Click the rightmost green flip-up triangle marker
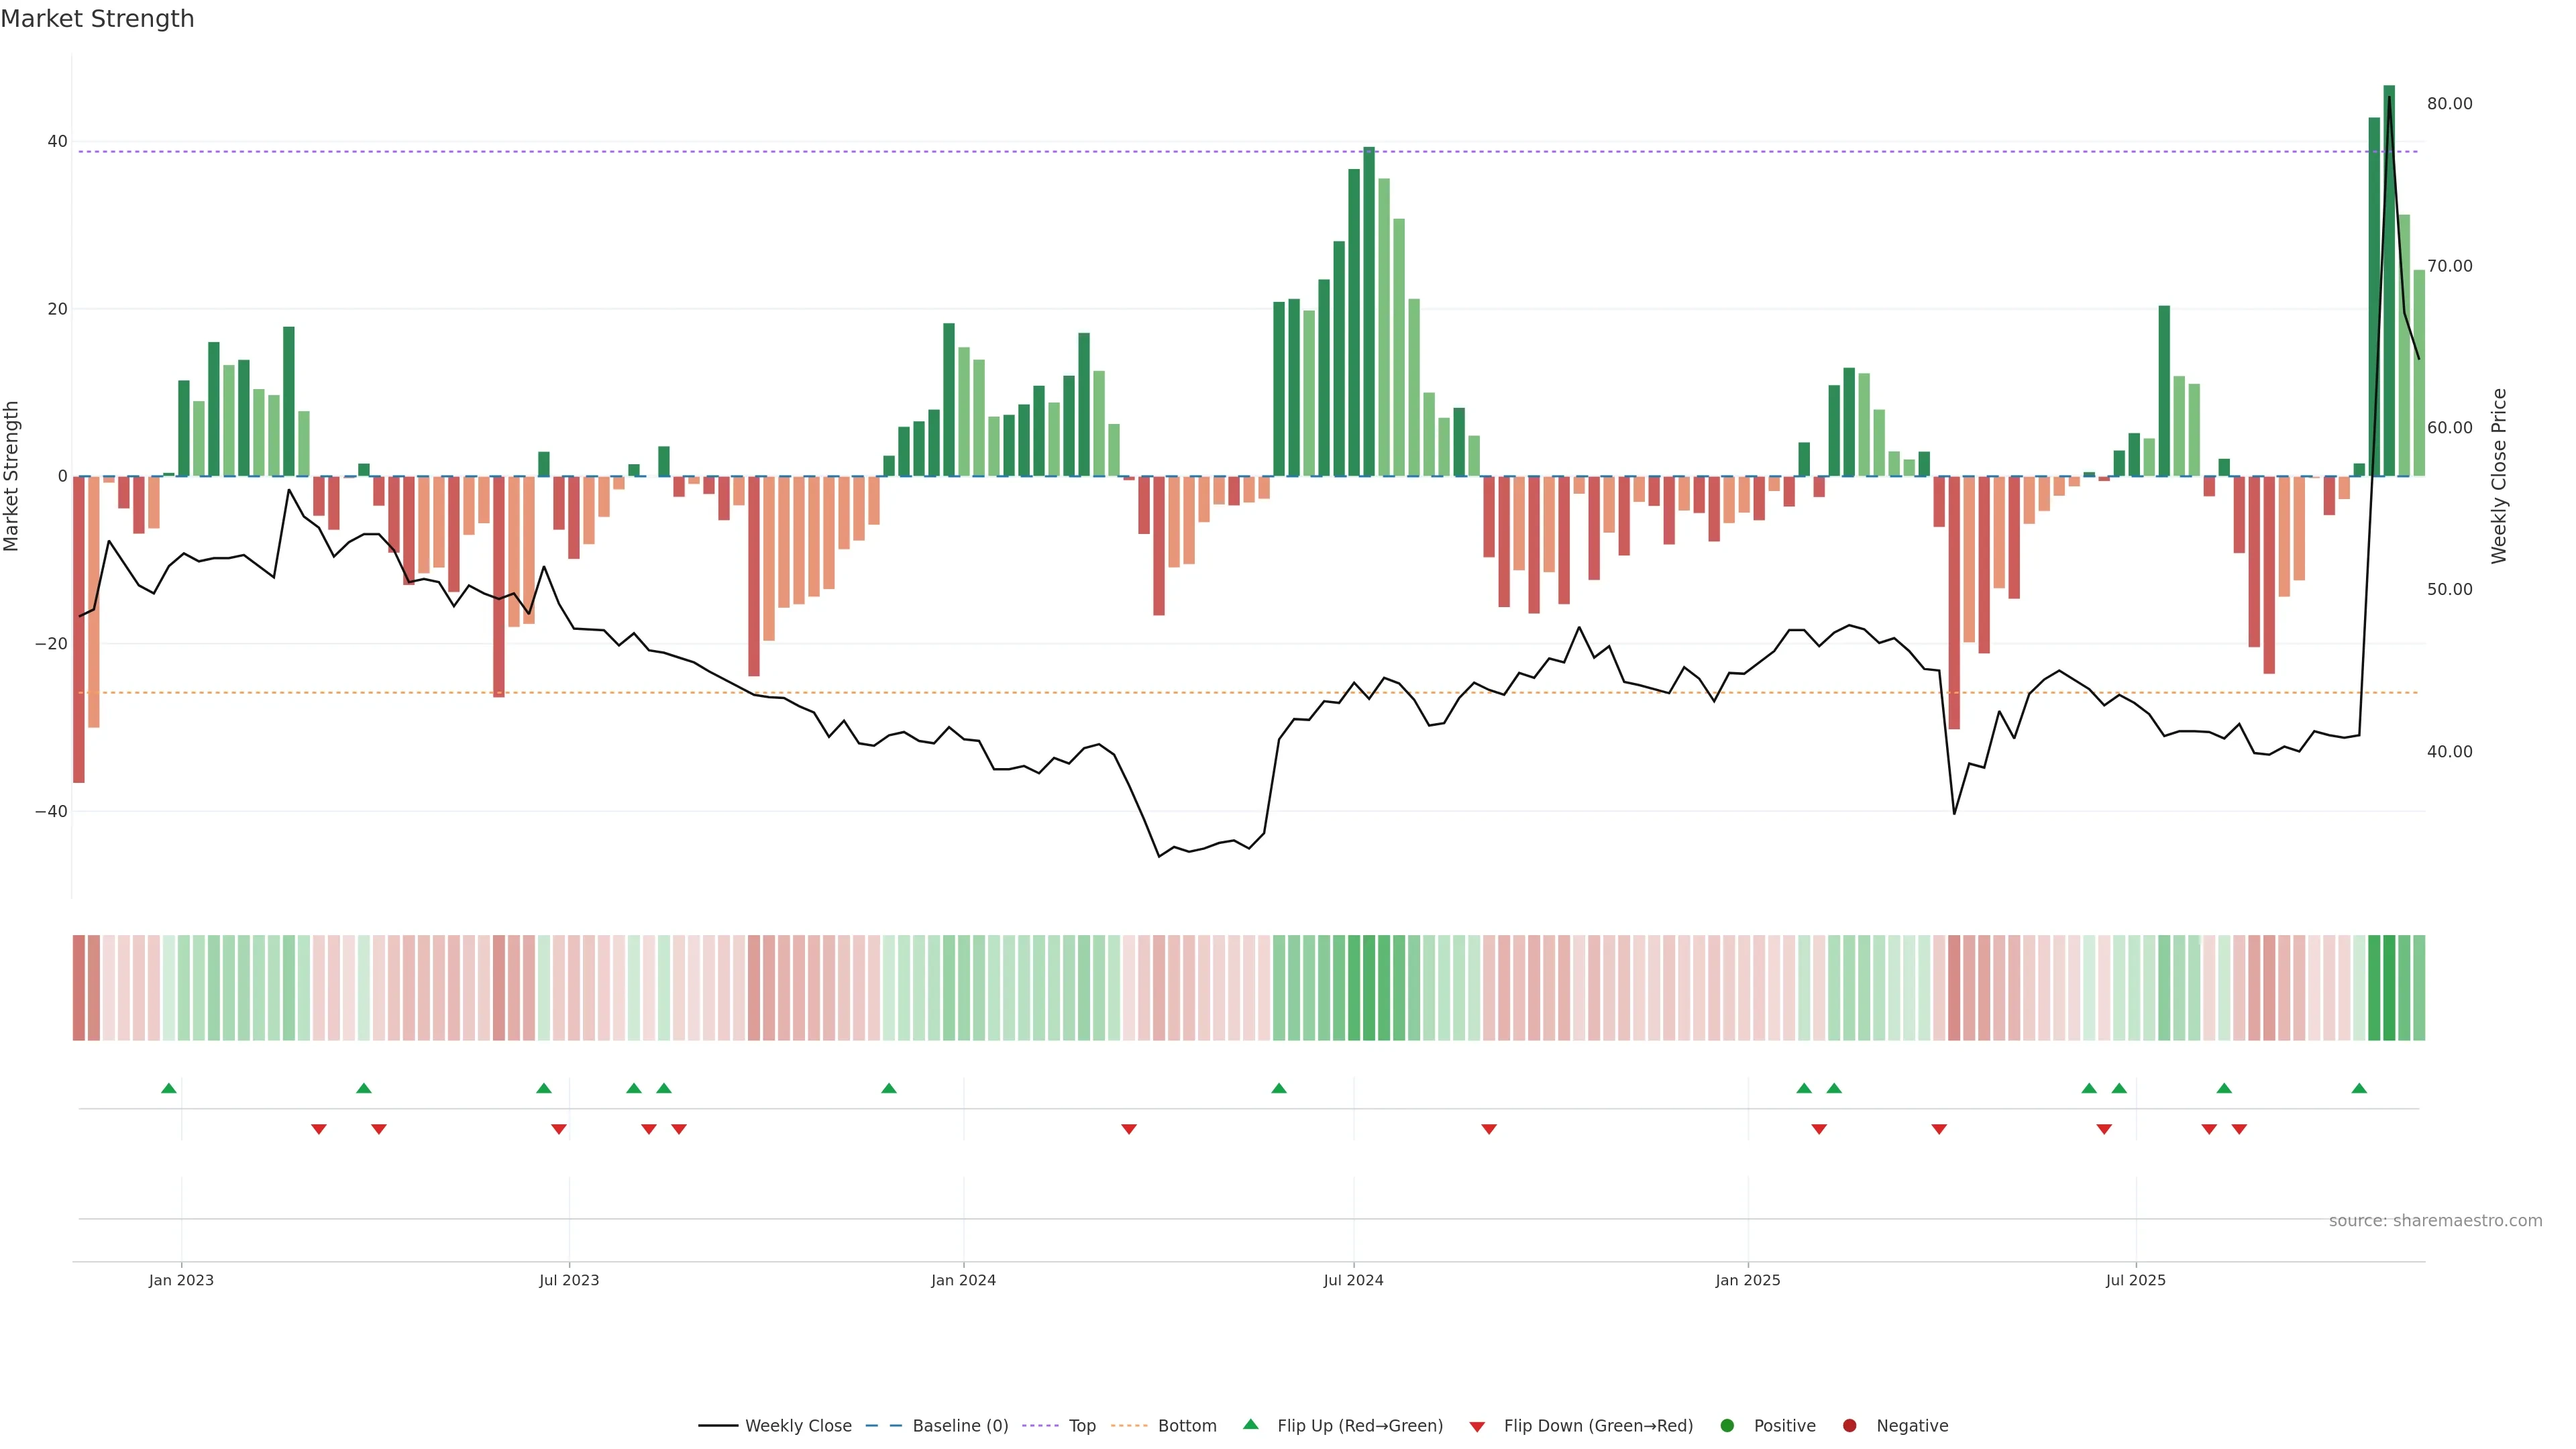The width and height of the screenshot is (2576, 1449). [2359, 1088]
